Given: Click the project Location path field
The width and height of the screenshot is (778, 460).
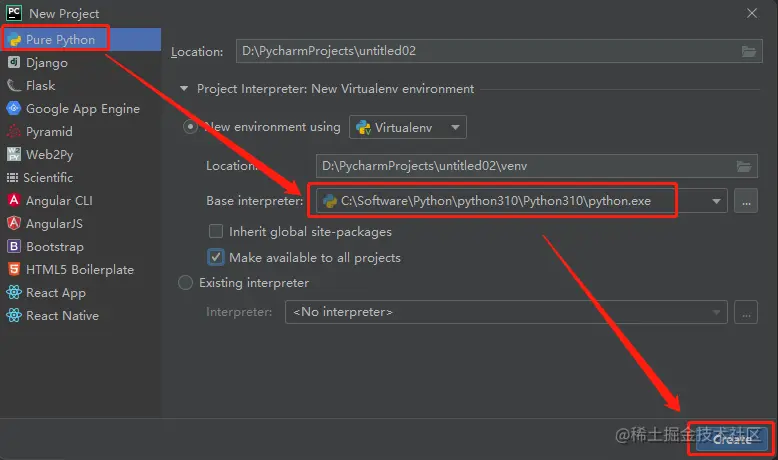Looking at the screenshot, I should pos(499,51).
